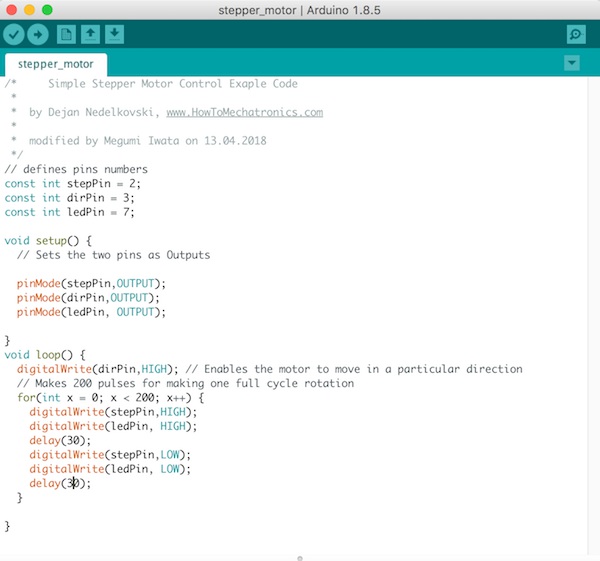Click 'digitalWrite(dirPin,HIGH);' statement
Viewport: 600px width, 561px height.
point(98,369)
